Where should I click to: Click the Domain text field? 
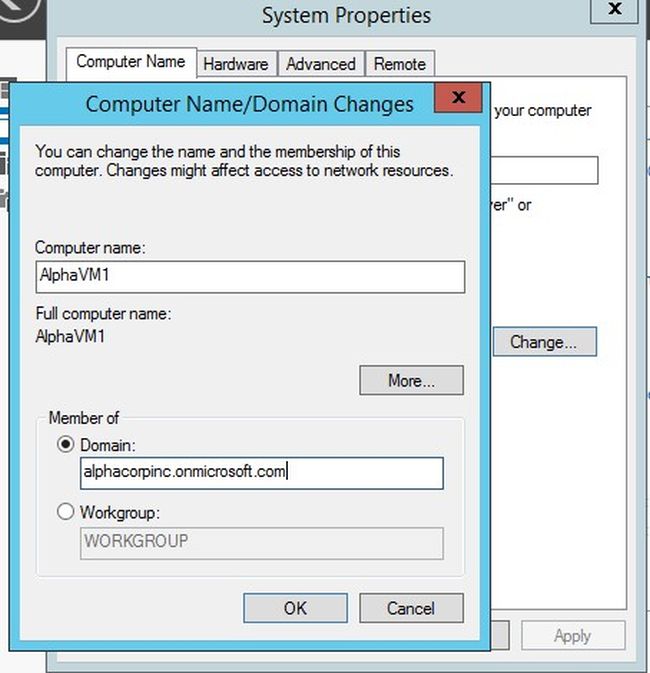pos(262,473)
